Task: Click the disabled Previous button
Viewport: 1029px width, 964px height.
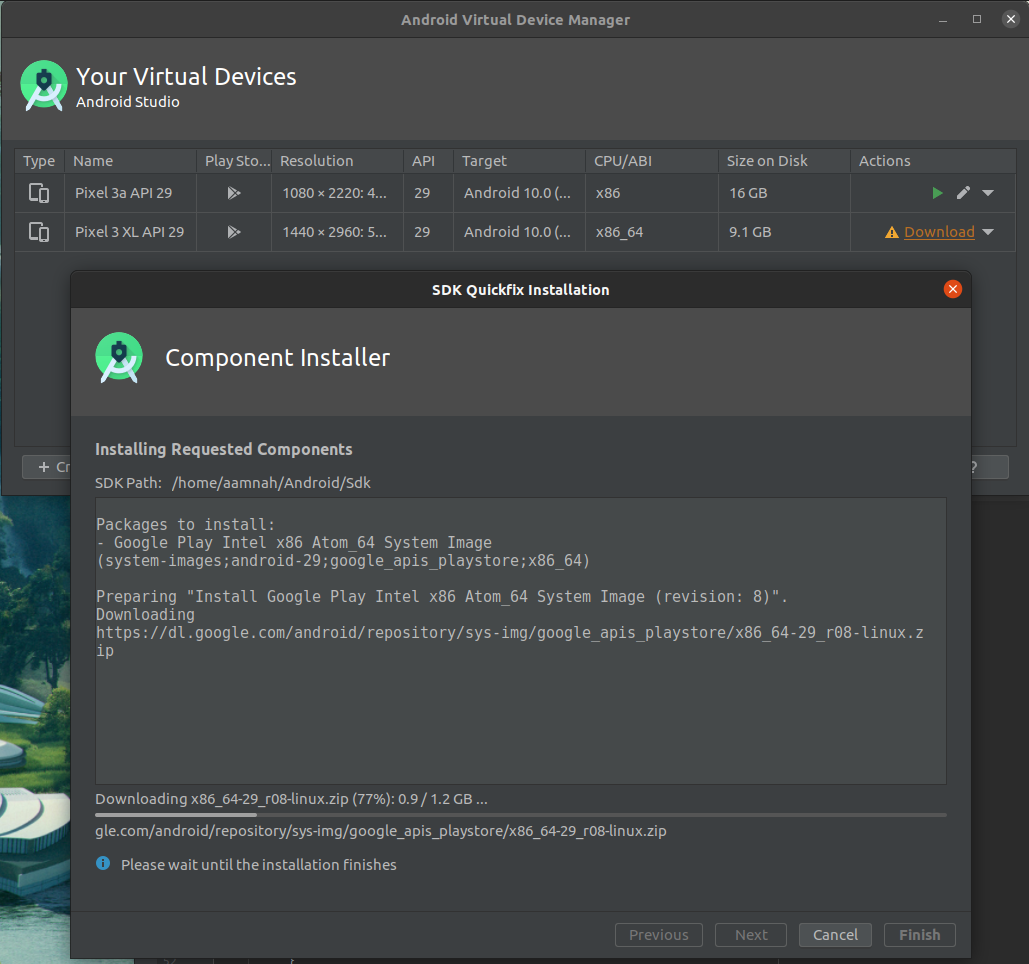Action: point(658,934)
